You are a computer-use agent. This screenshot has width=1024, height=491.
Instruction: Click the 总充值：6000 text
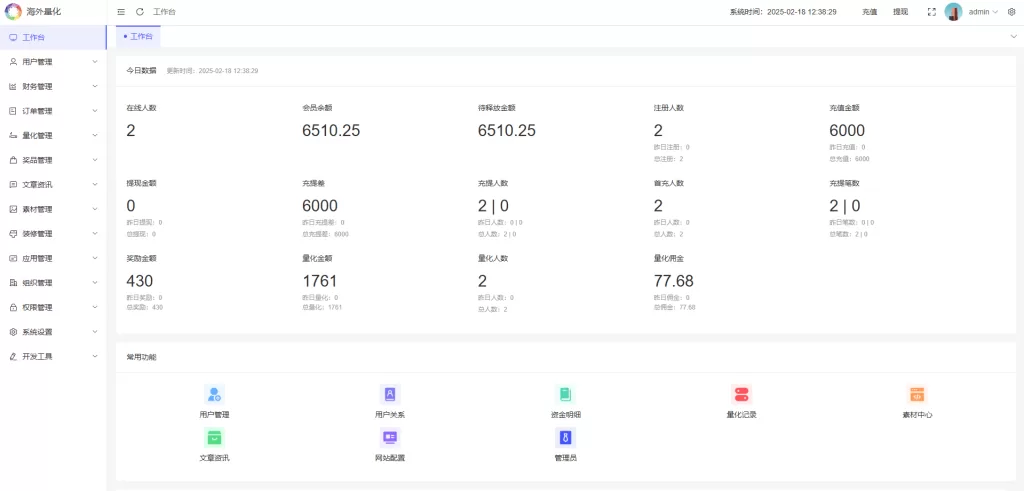pyautogui.click(x=849, y=159)
